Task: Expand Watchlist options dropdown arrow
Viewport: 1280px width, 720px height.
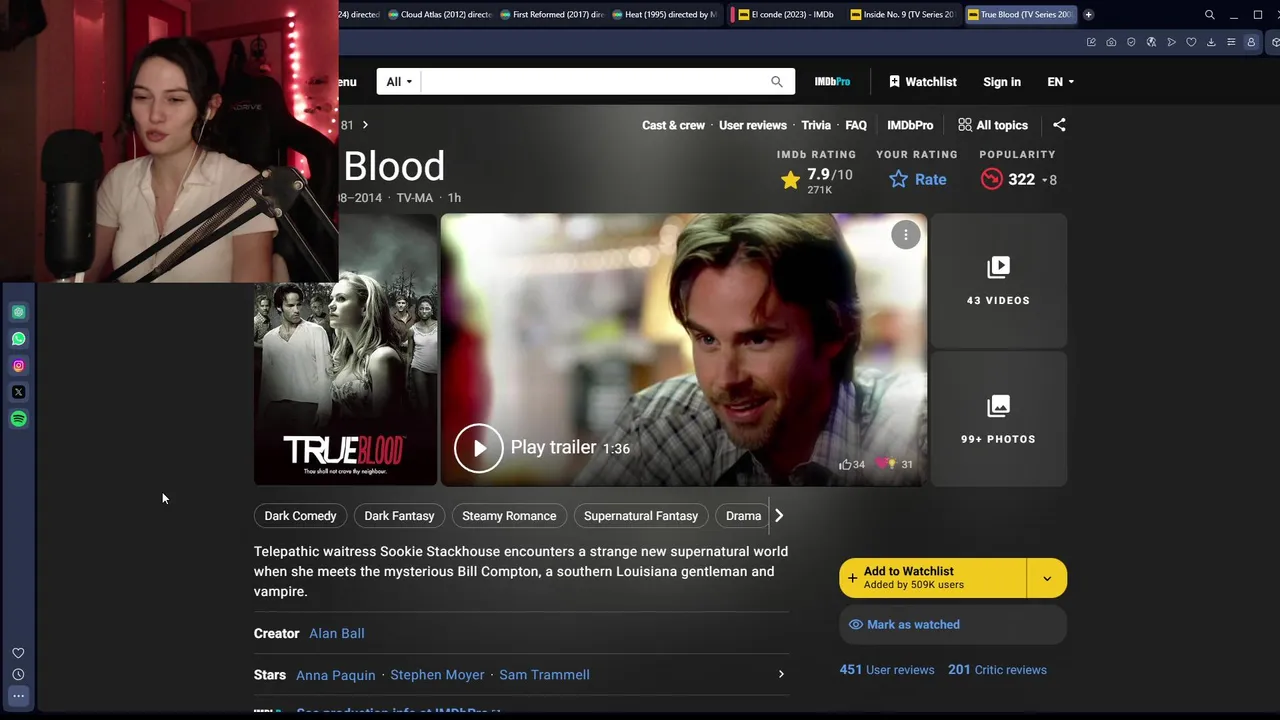Action: tap(1047, 578)
